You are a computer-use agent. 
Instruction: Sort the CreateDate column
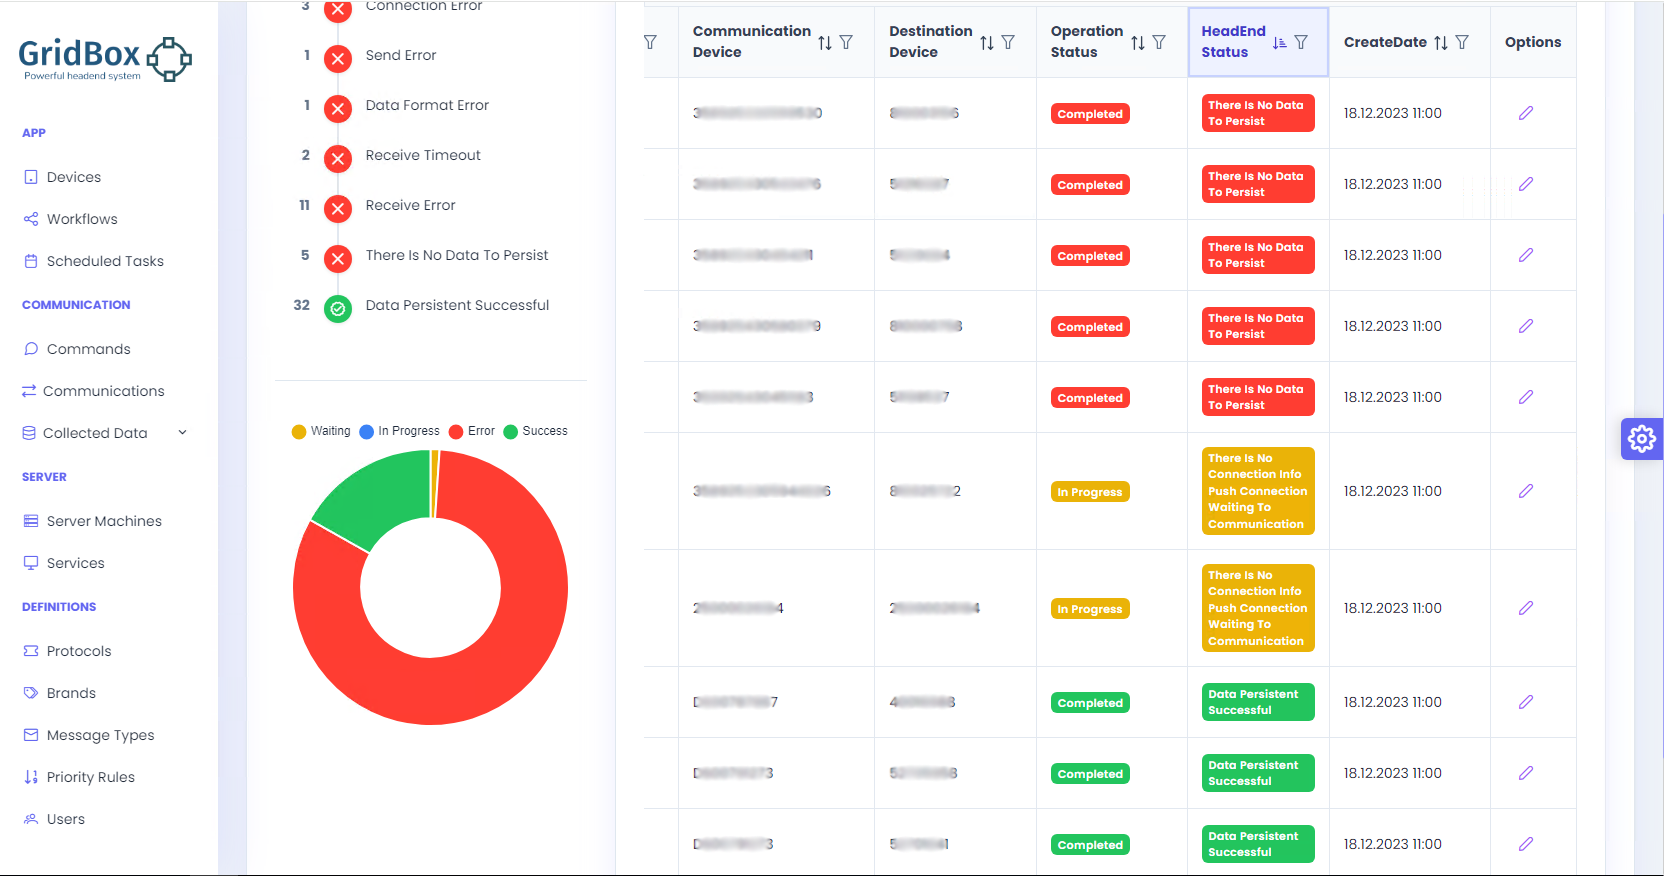point(1441,42)
